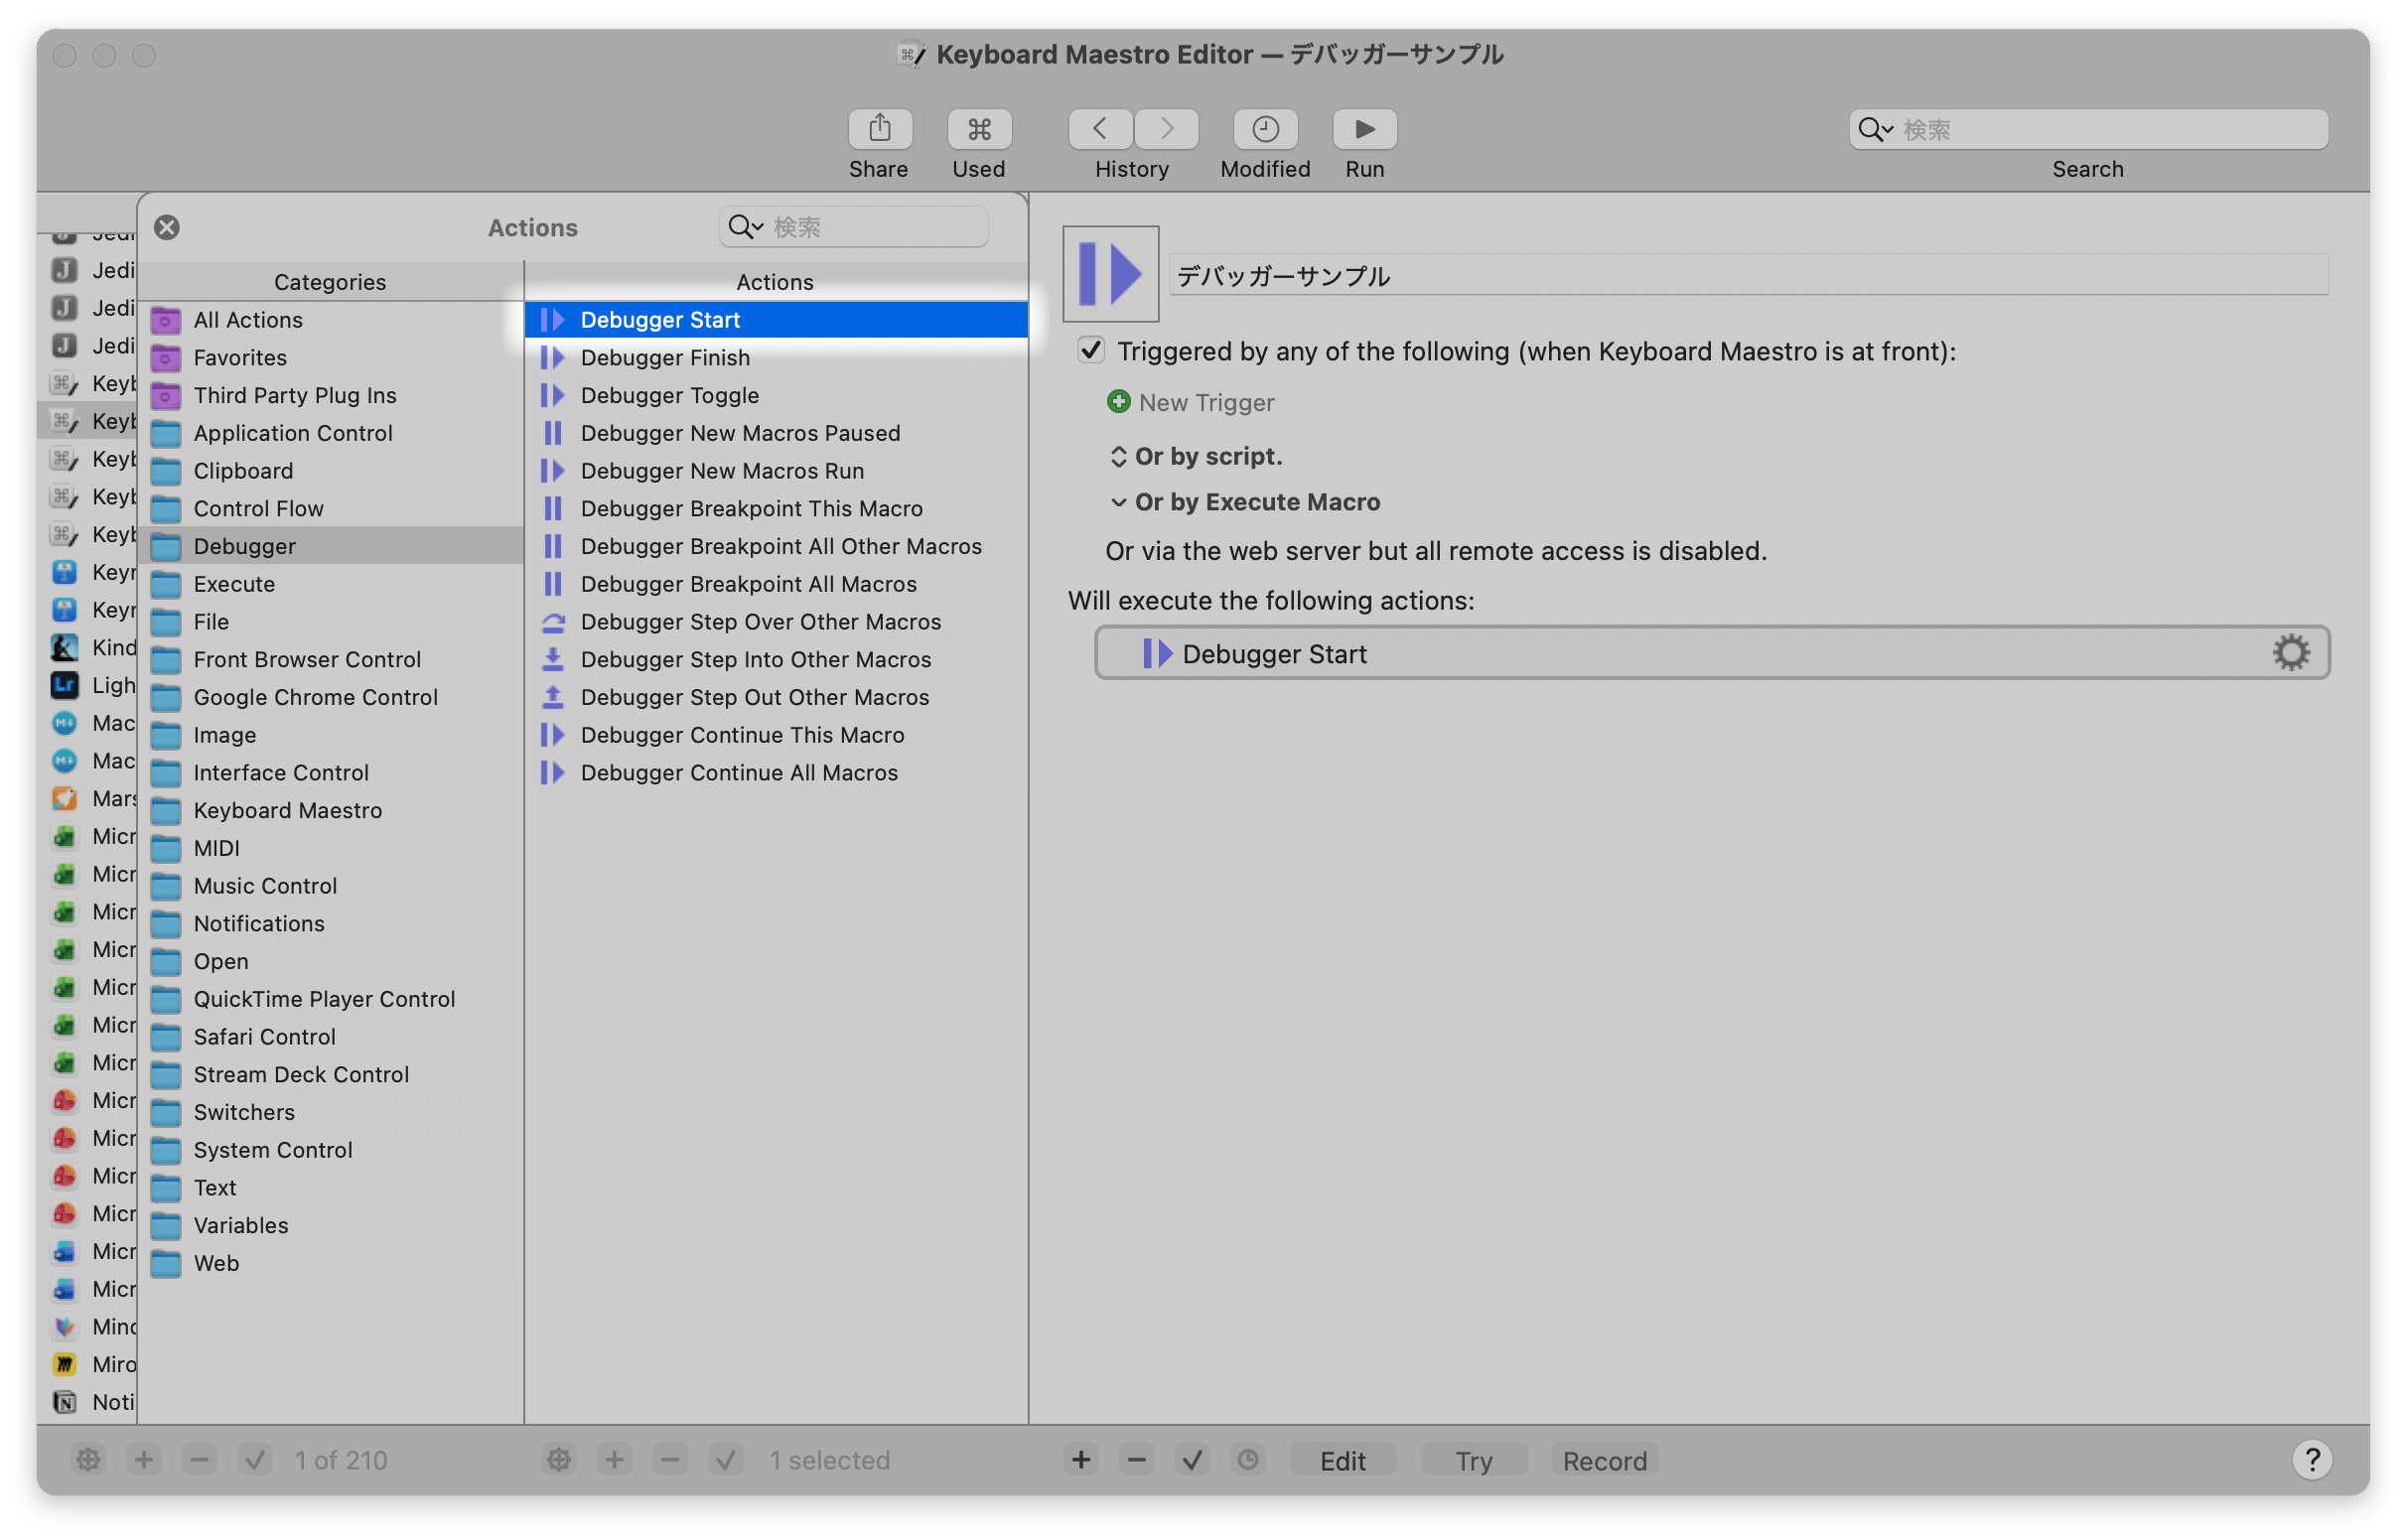Click the Modified clock icon

click(x=1264, y=129)
